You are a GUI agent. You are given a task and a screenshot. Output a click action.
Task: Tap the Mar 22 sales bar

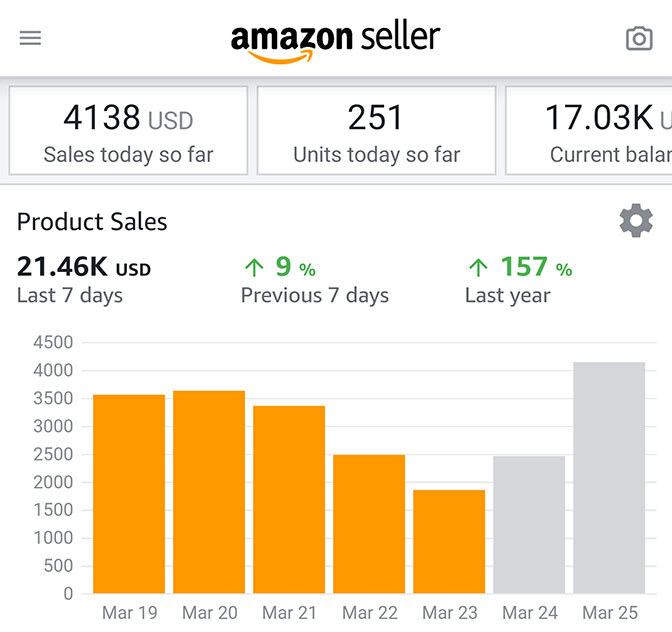(369, 523)
